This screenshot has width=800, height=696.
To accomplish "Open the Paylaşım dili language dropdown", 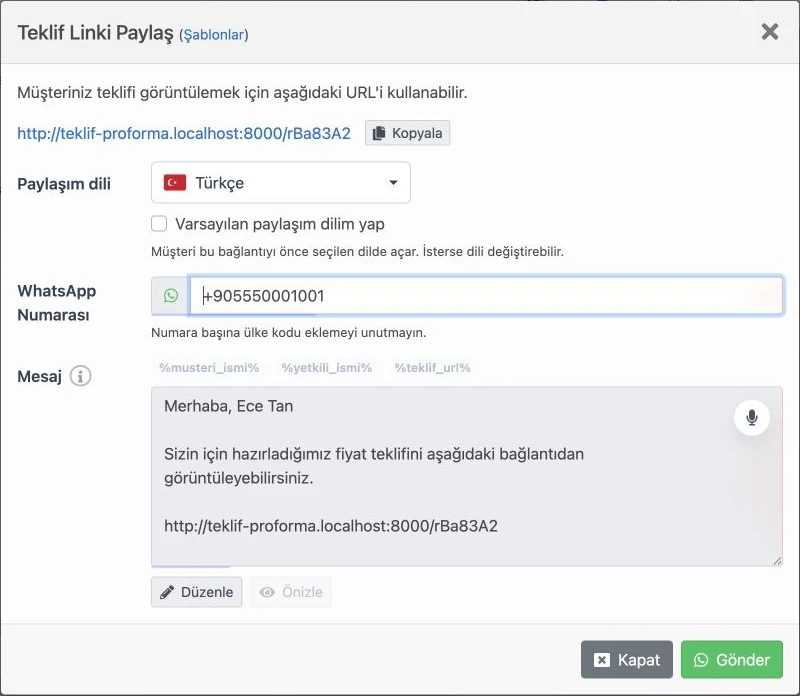I will (x=281, y=183).
